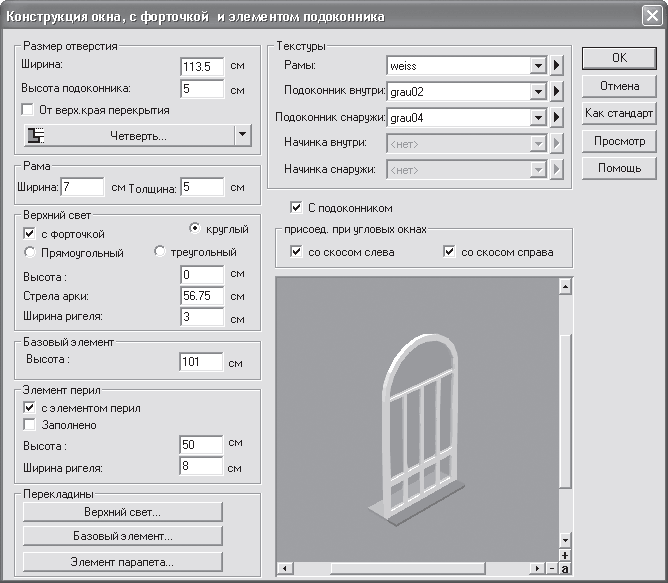The height and width of the screenshot is (583, 668).
Task: Click the minus zoom icon in preview
Action: coord(552,569)
